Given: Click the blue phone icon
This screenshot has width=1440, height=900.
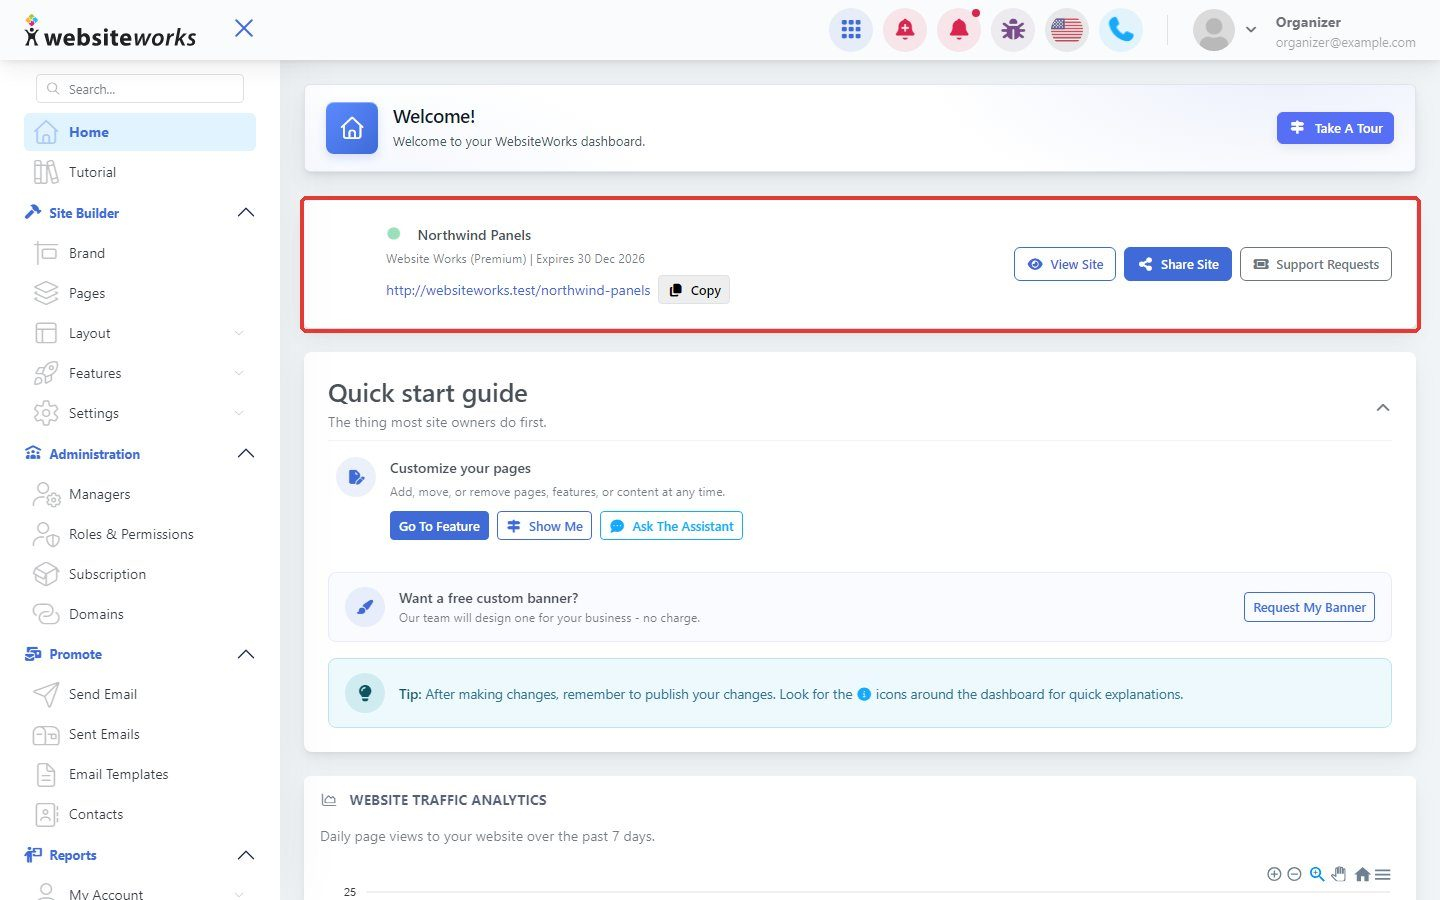Looking at the screenshot, I should [1121, 30].
